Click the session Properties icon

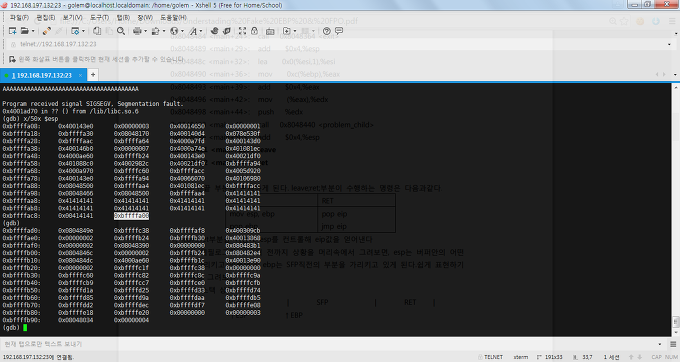click(75, 31)
